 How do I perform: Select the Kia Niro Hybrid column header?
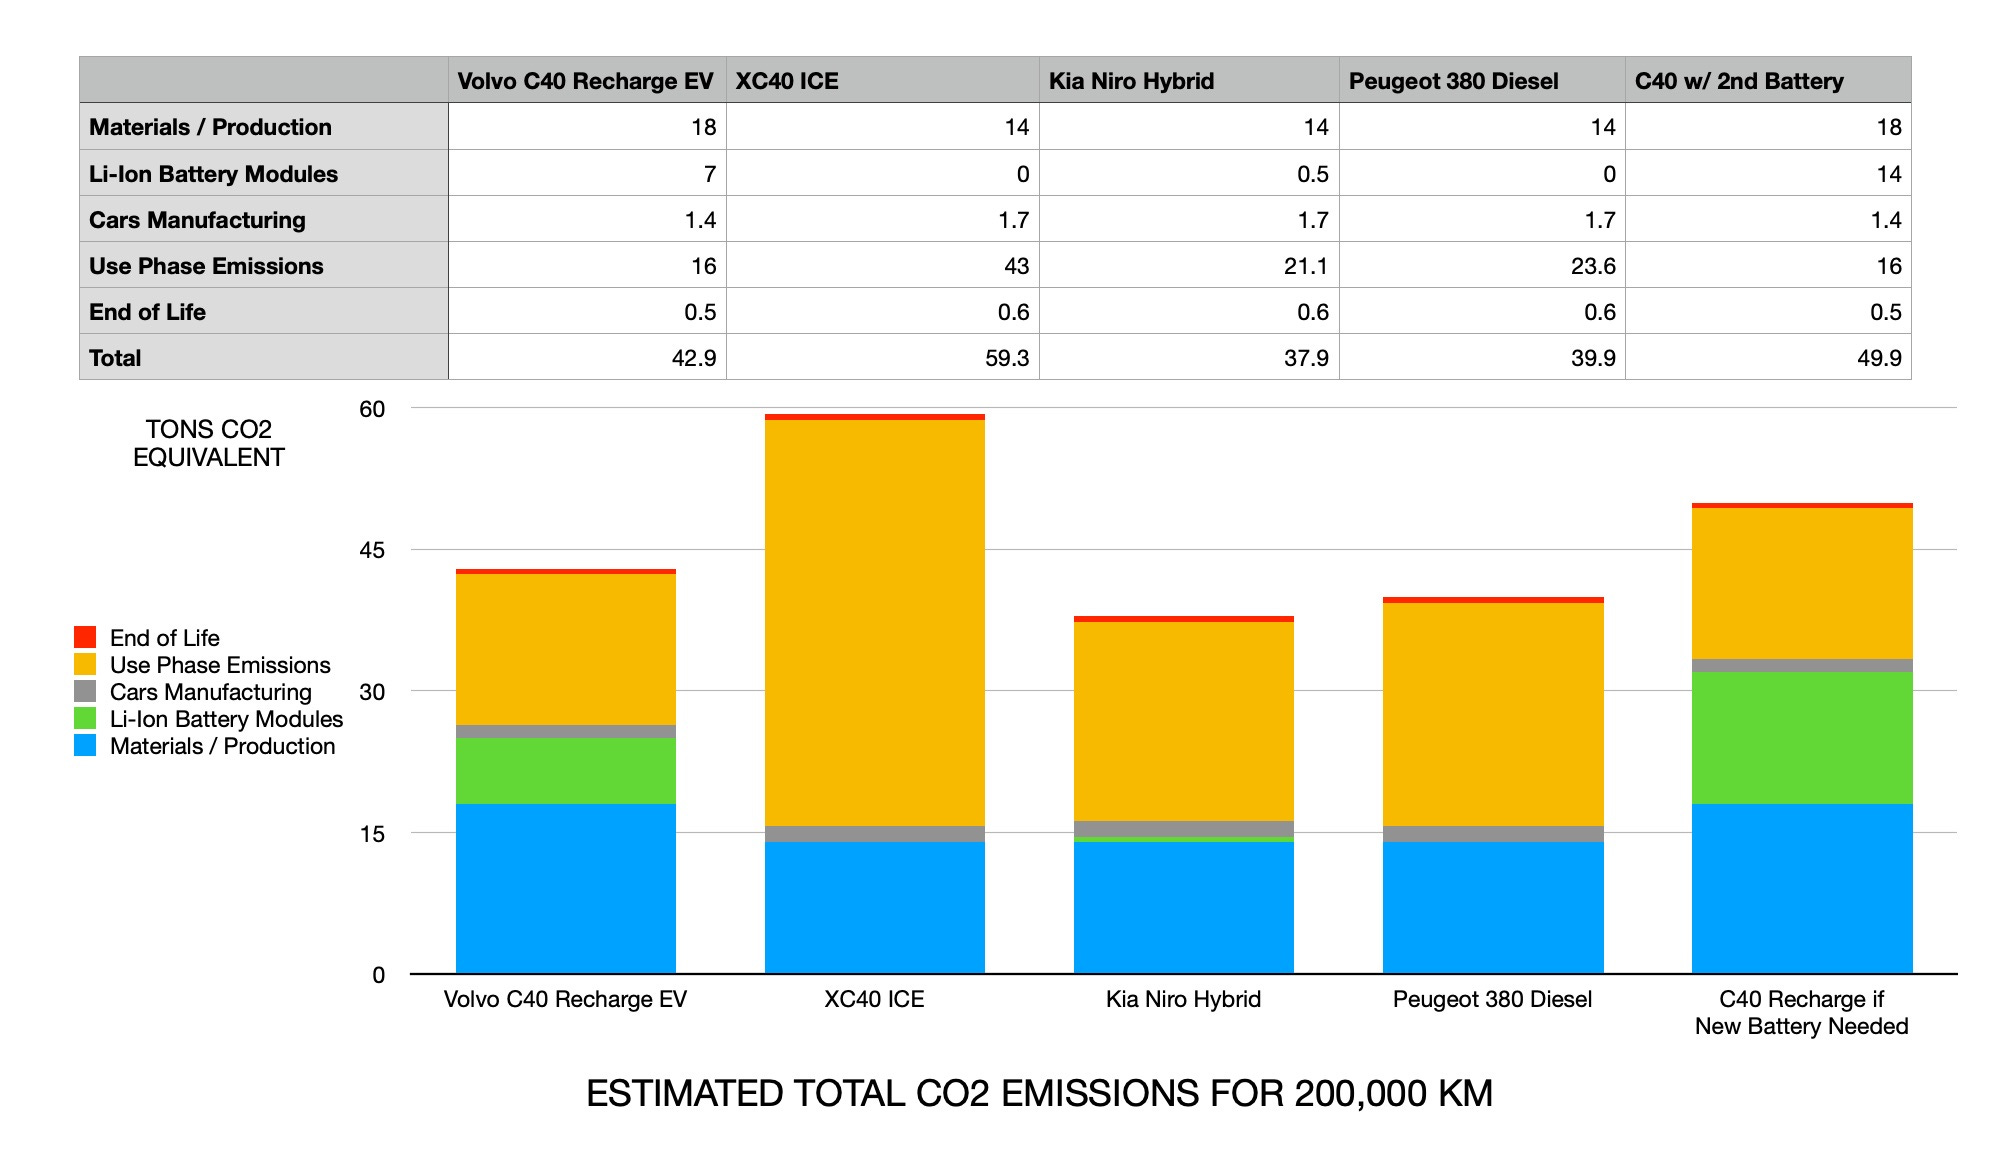1189,80
